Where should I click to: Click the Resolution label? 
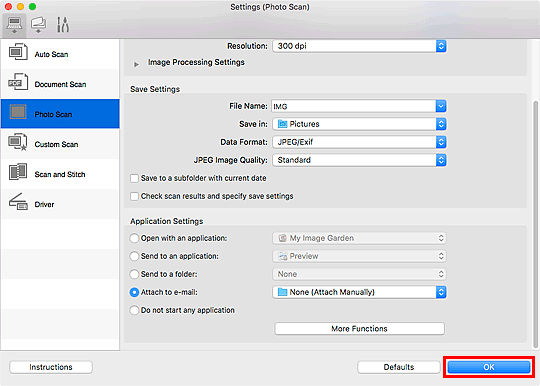click(247, 46)
